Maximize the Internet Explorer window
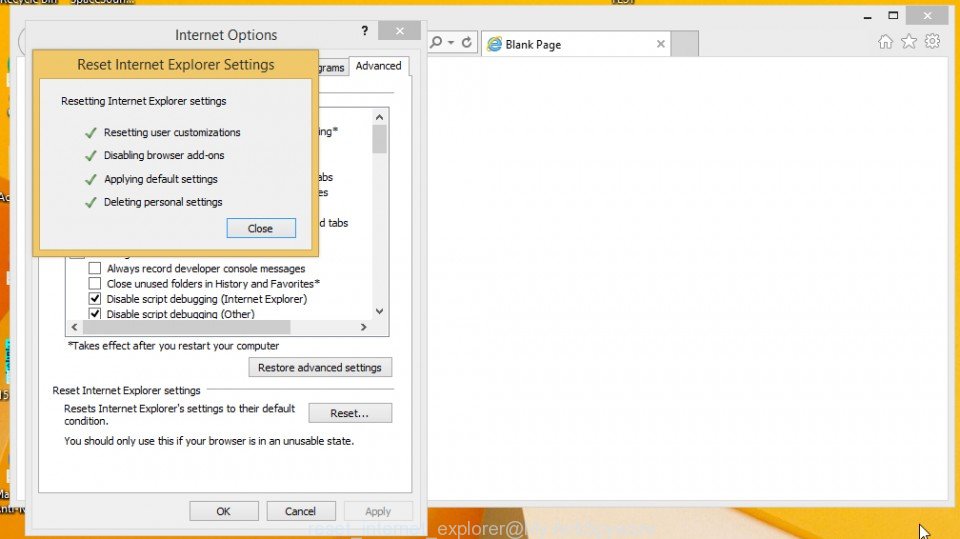960x539 pixels. click(893, 16)
